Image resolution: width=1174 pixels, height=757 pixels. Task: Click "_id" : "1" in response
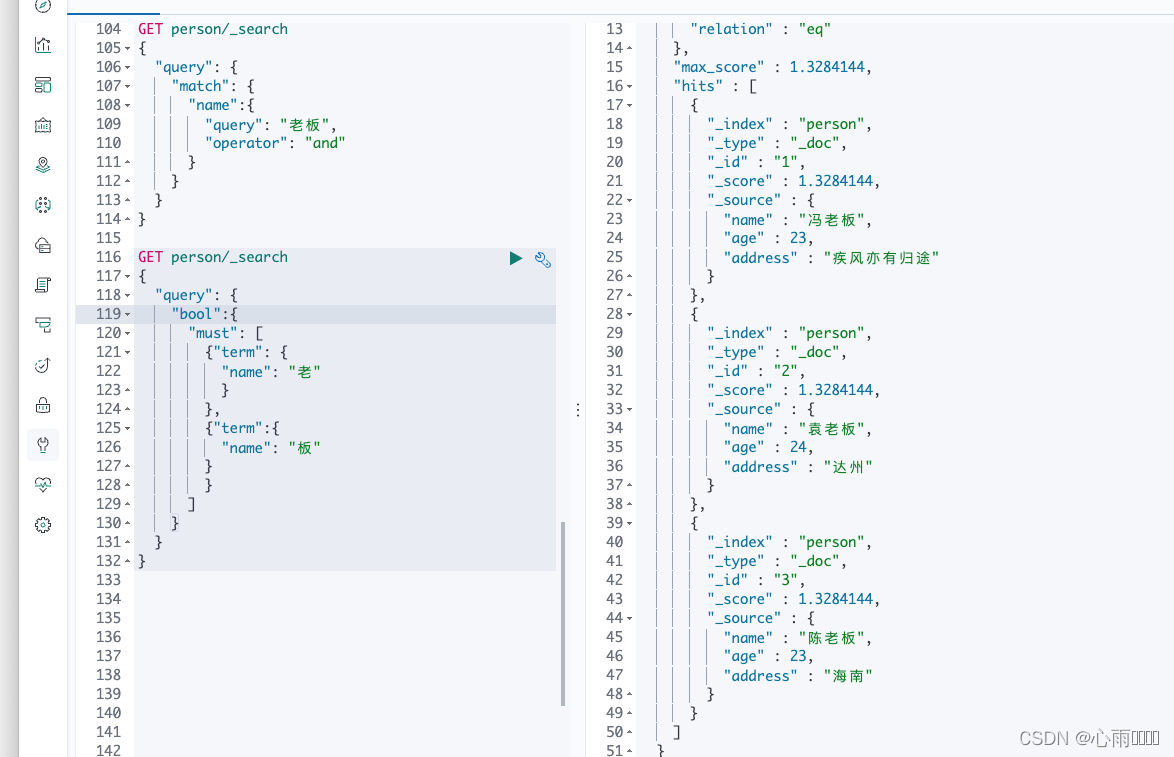pos(755,162)
